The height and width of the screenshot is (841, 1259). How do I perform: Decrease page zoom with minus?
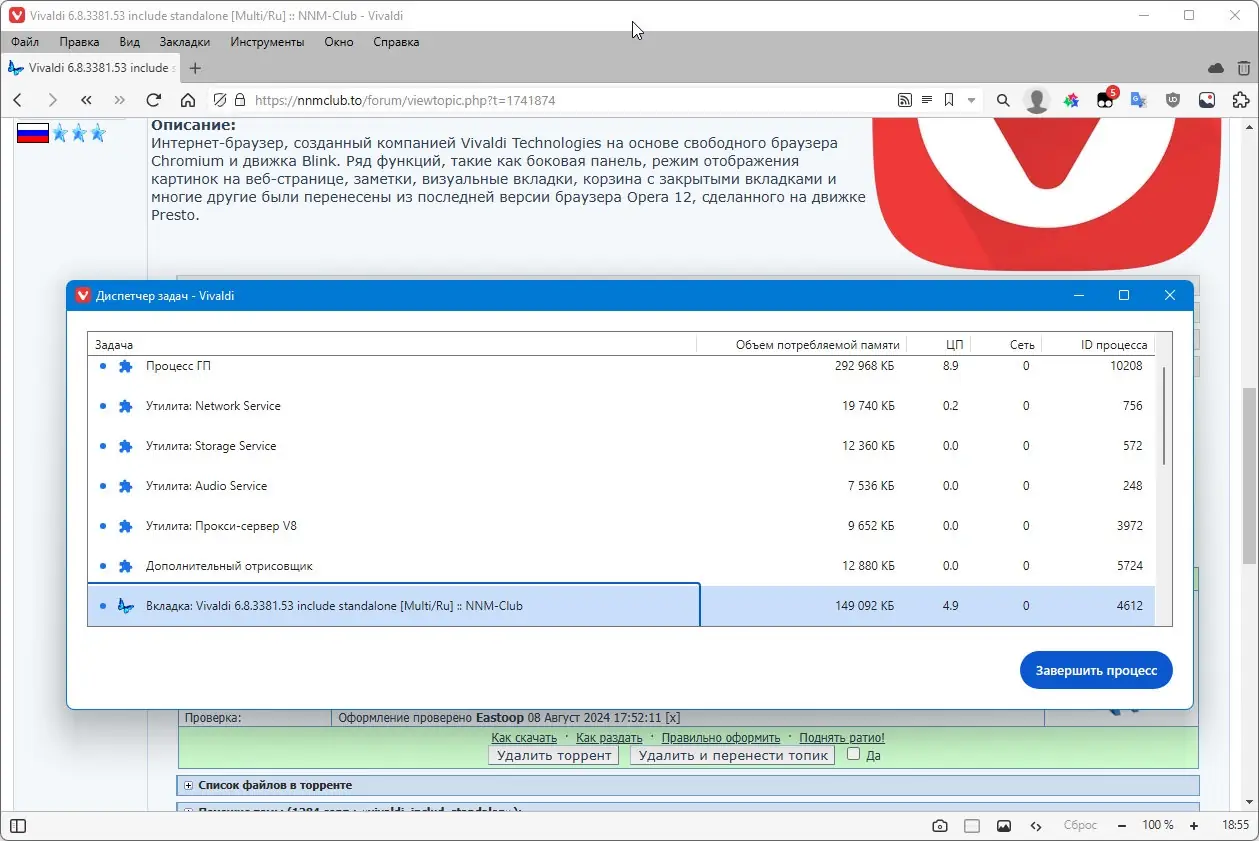coord(1122,826)
